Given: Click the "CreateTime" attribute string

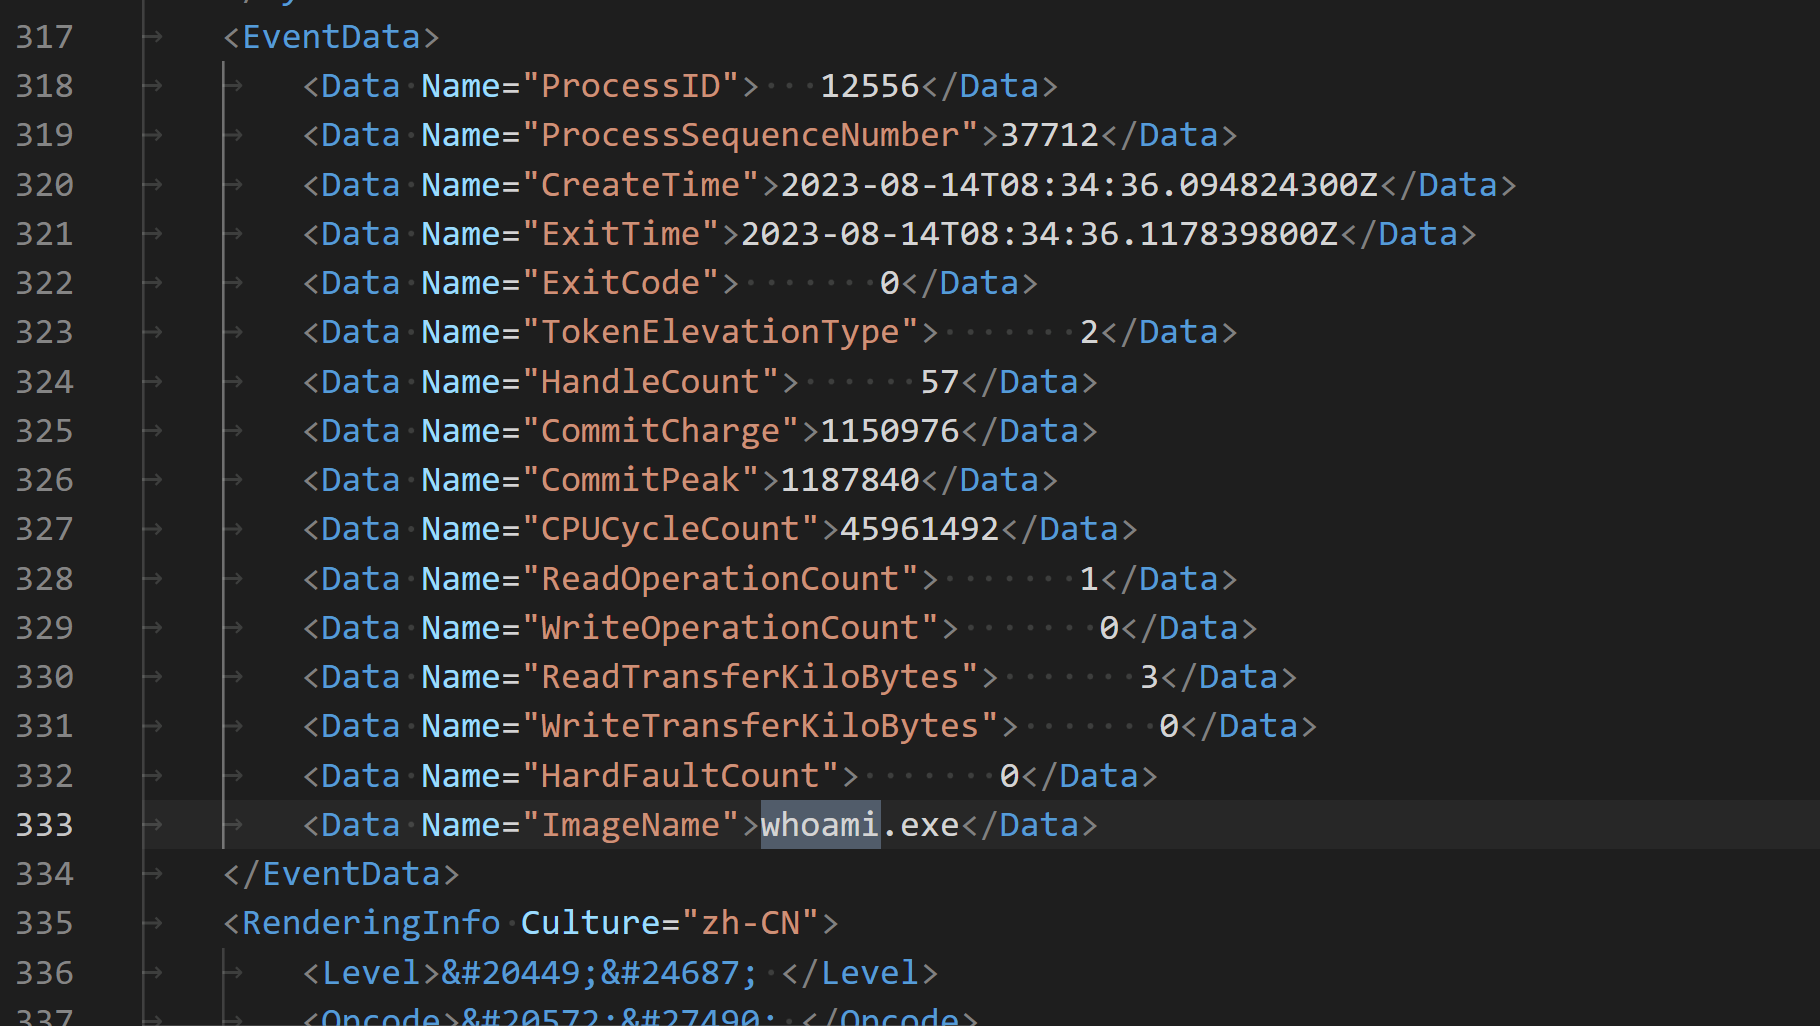Looking at the screenshot, I should tap(640, 185).
